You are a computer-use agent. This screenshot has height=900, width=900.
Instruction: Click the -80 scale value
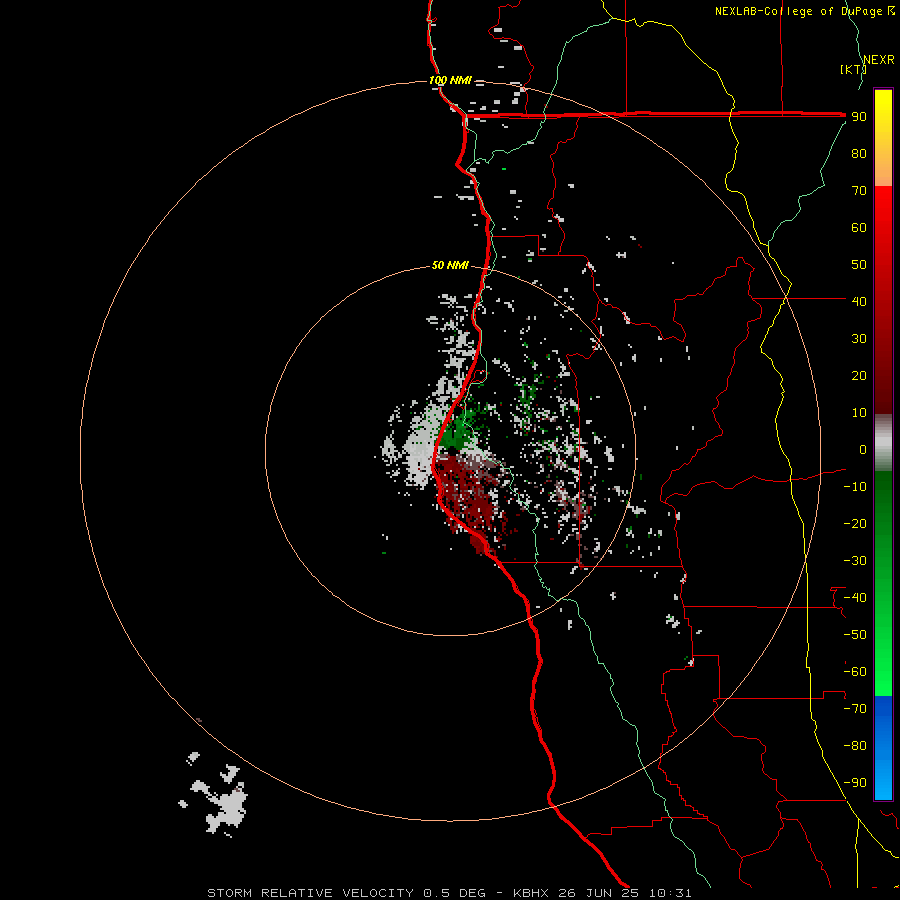coord(855,746)
